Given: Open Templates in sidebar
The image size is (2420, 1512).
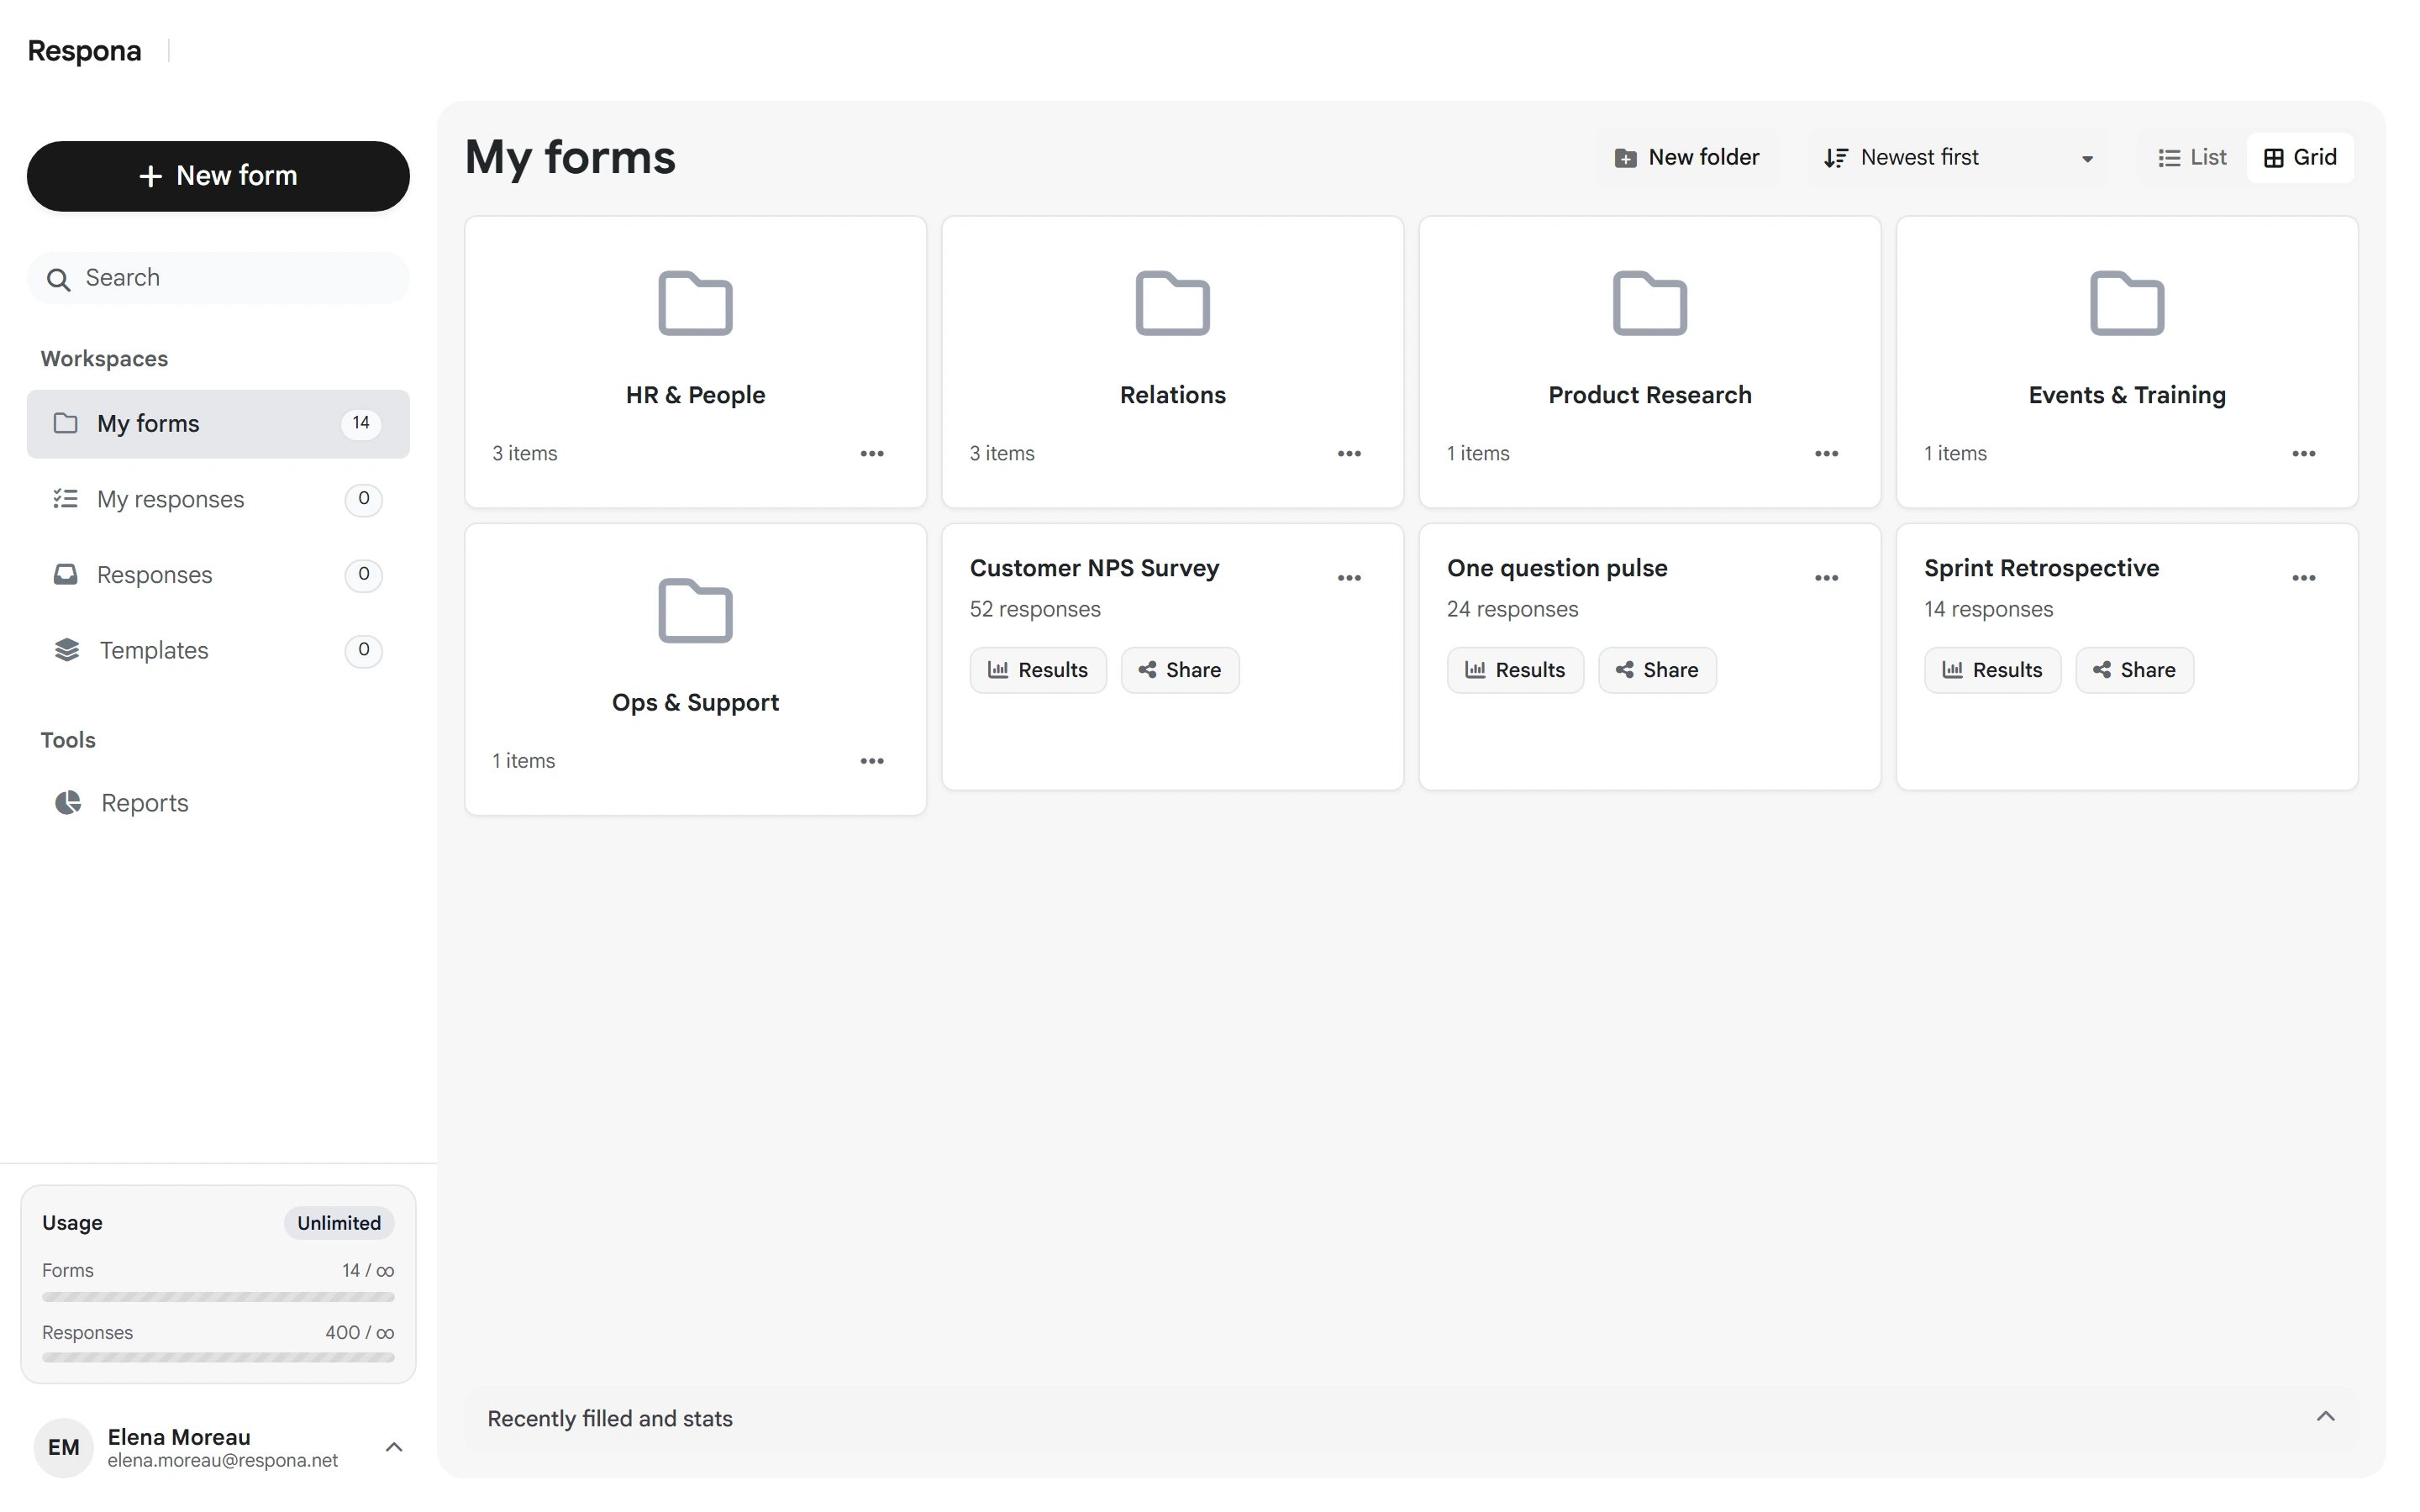Looking at the screenshot, I should click(x=218, y=650).
